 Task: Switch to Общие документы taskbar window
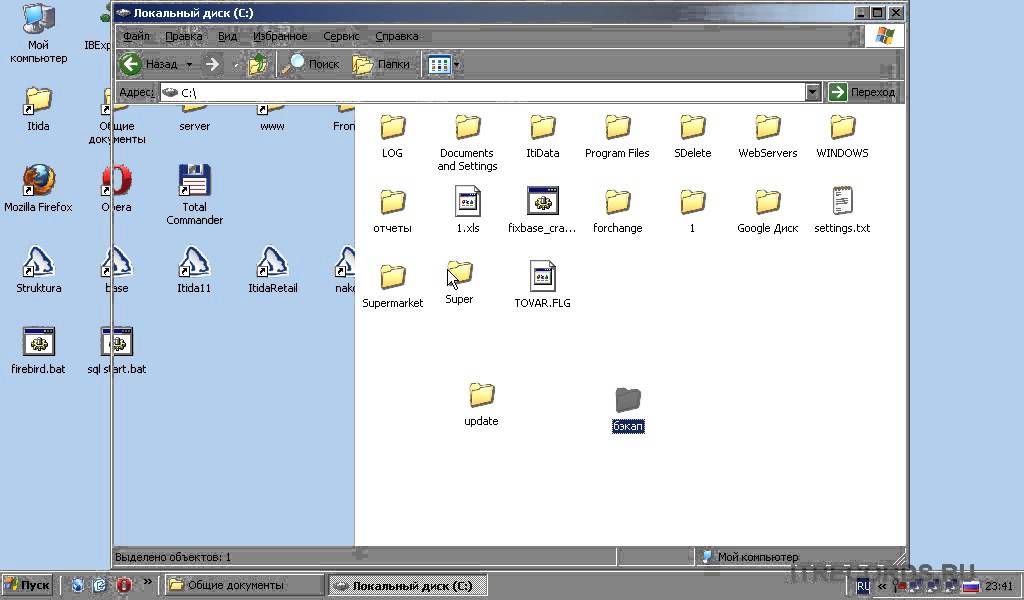tap(243, 585)
